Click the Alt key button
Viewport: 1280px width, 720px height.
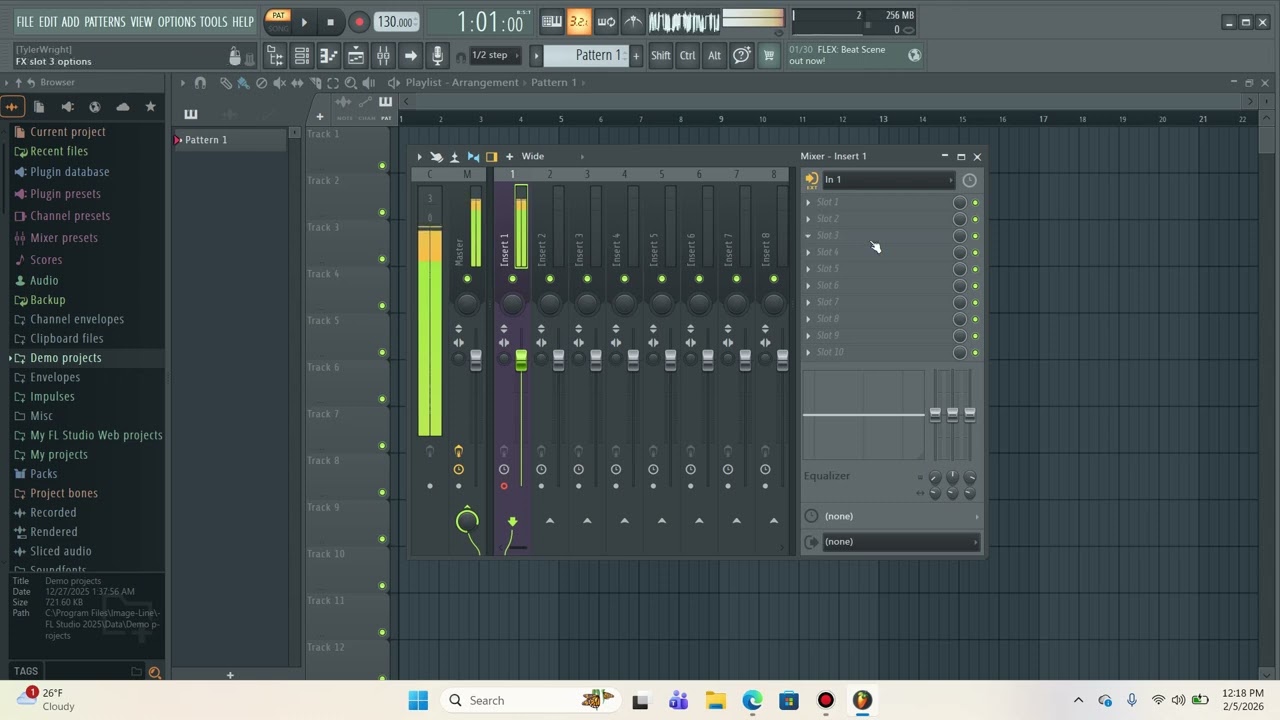click(x=714, y=56)
